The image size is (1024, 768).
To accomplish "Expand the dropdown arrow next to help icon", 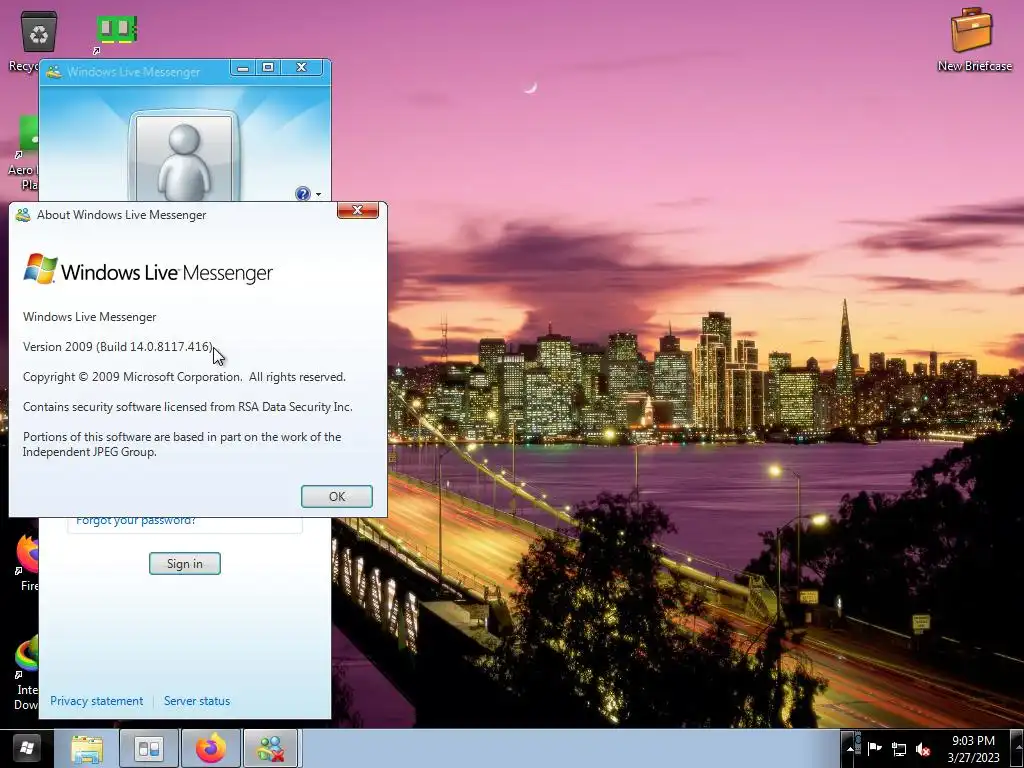I will (319, 195).
